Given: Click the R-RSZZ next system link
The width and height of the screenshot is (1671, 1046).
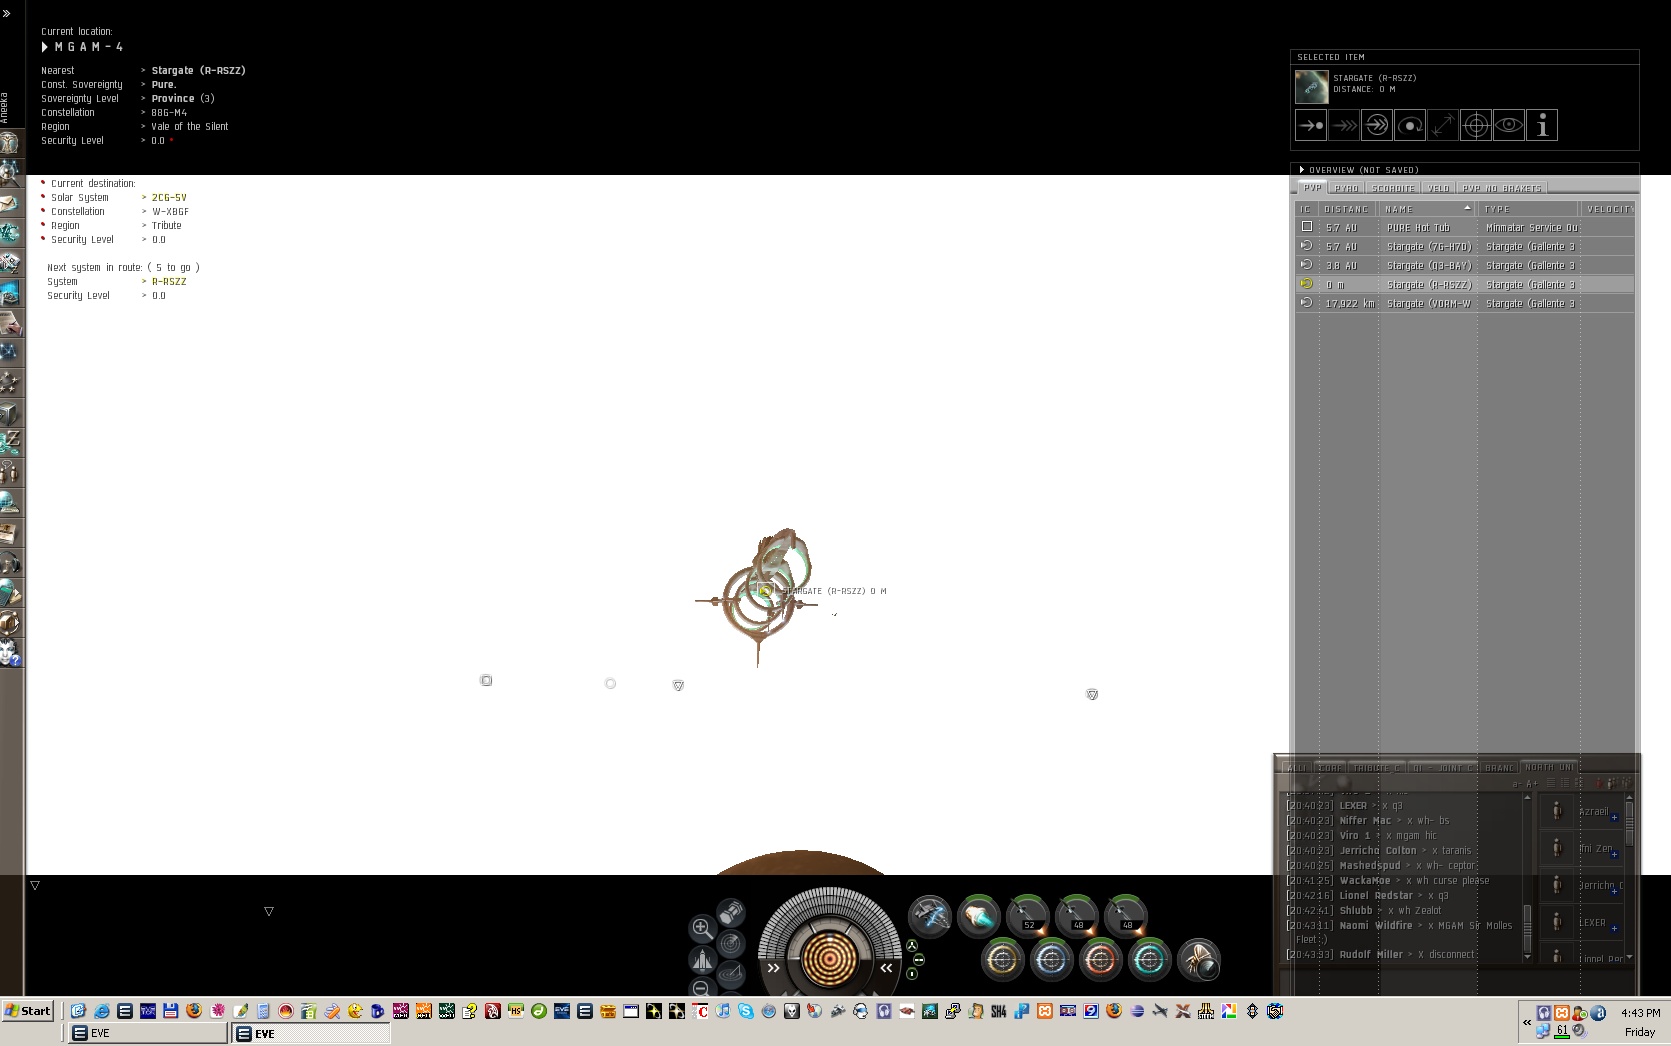Looking at the screenshot, I should [169, 282].
